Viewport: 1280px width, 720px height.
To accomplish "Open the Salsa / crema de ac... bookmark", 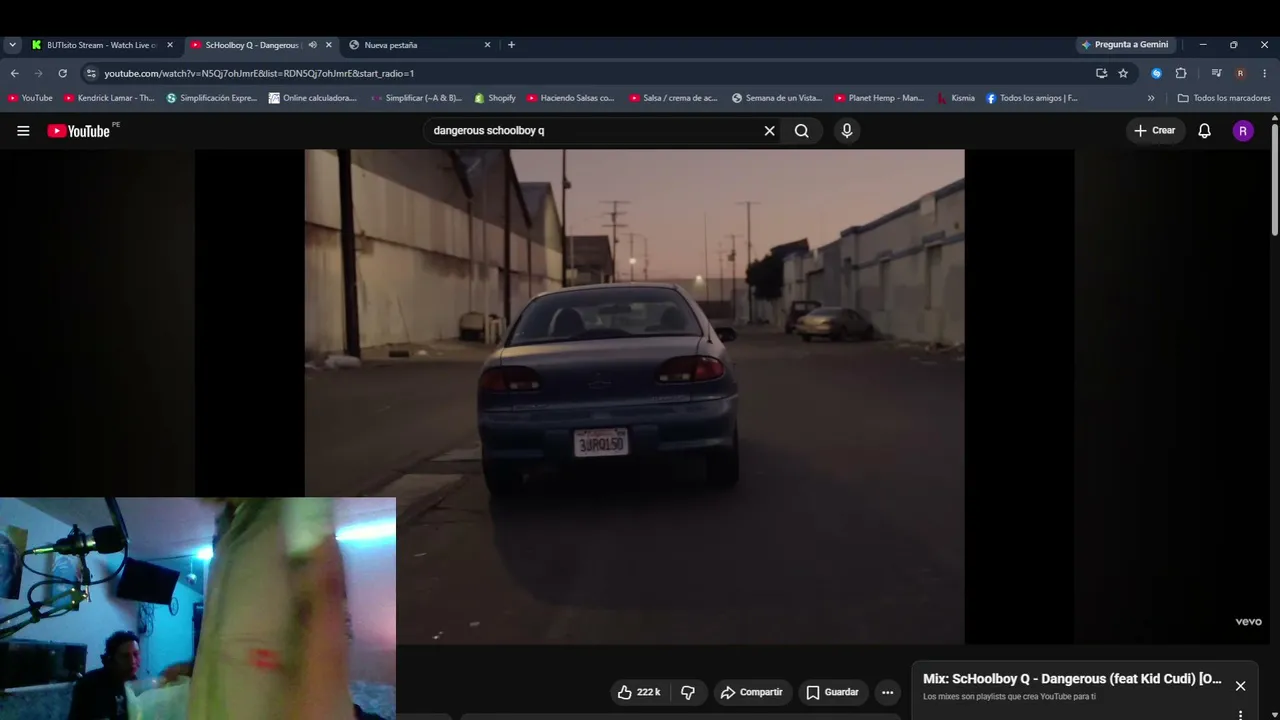I will [674, 98].
